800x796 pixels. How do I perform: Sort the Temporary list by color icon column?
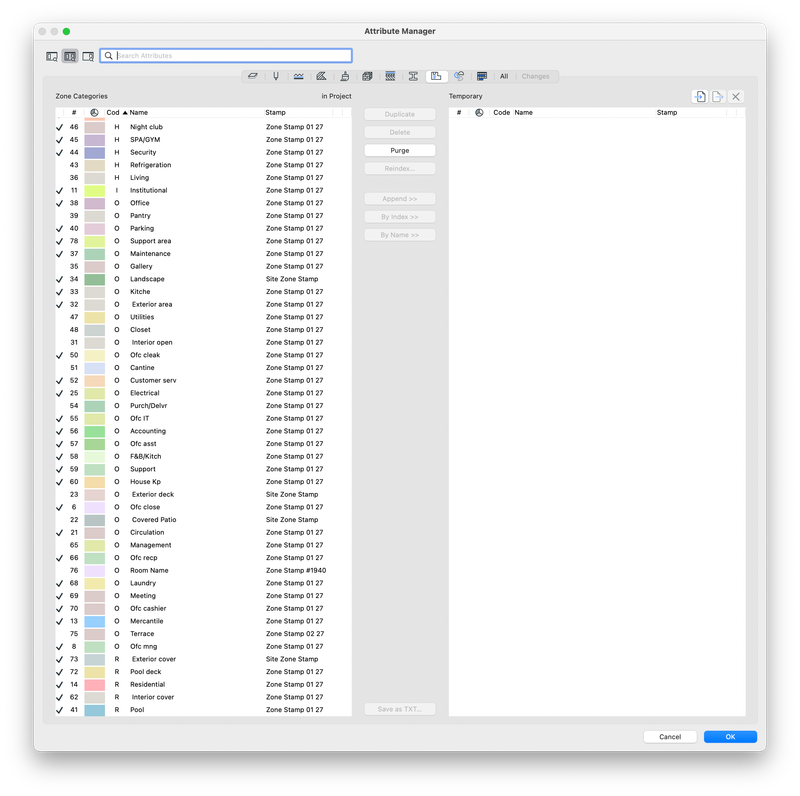479,113
